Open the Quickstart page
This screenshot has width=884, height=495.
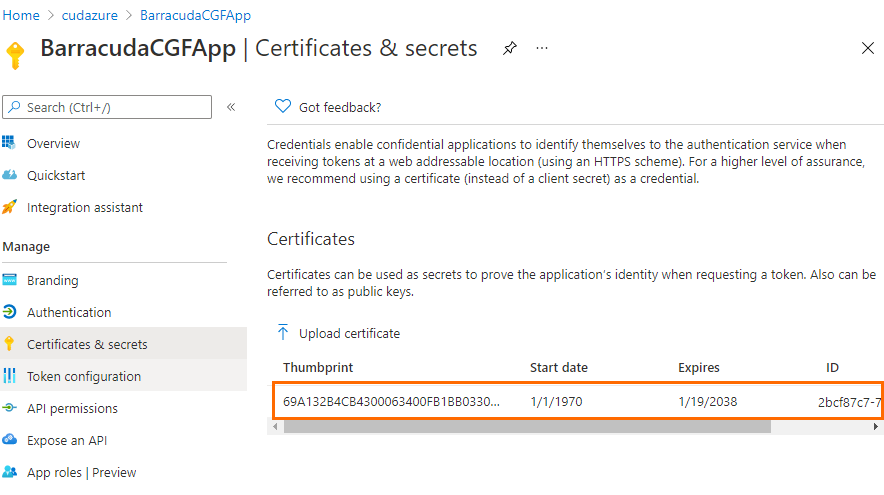[x=56, y=175]
